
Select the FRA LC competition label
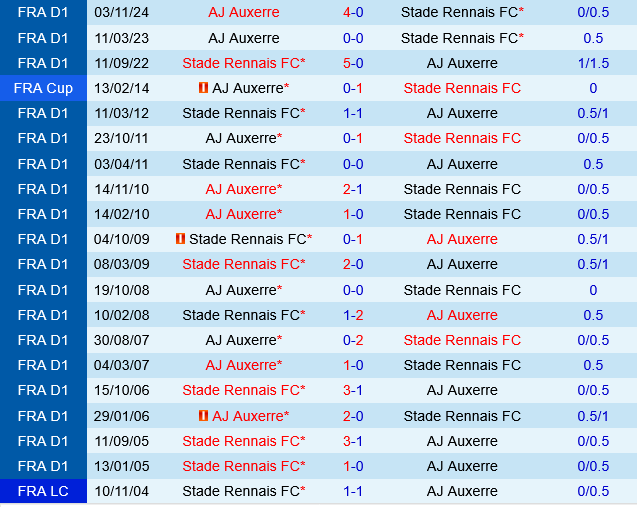[43, 491]
